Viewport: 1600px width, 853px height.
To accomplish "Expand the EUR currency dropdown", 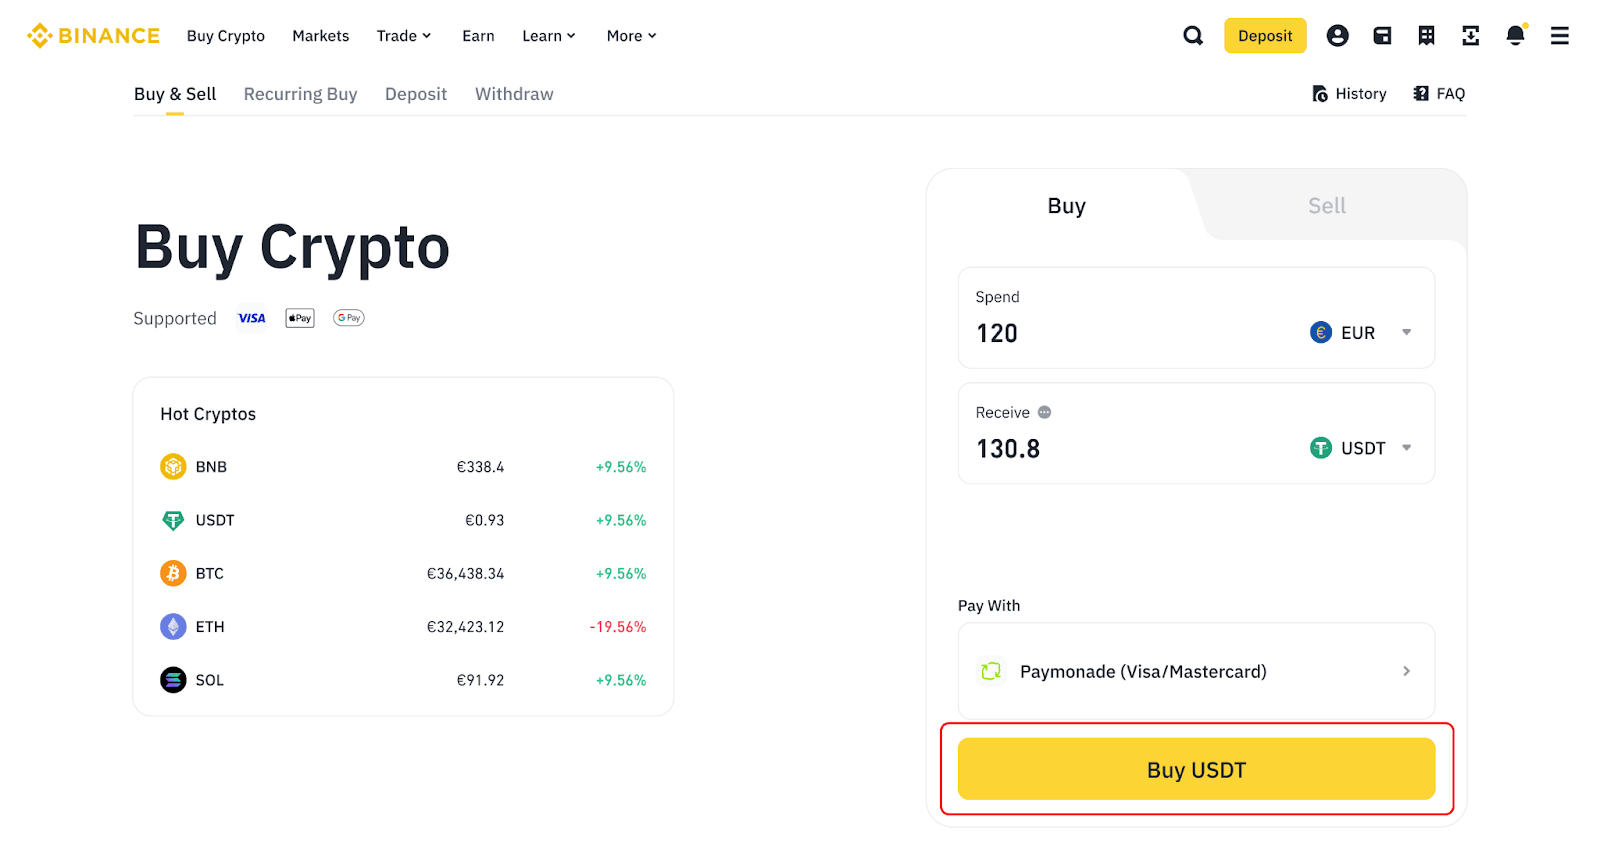I will coord(1406,333).
